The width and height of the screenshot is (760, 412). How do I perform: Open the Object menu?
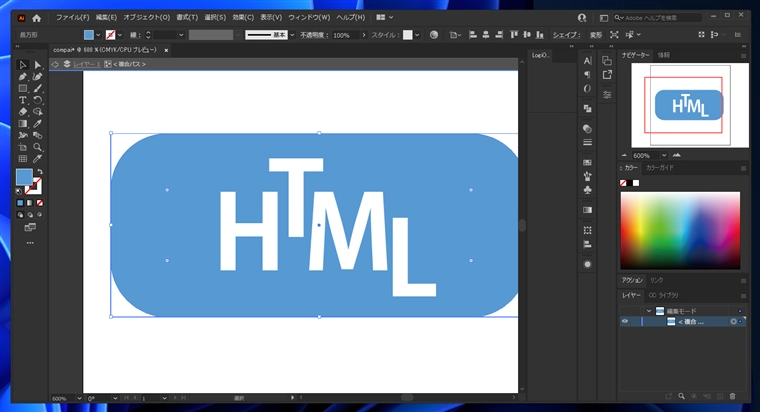[146, 17]
